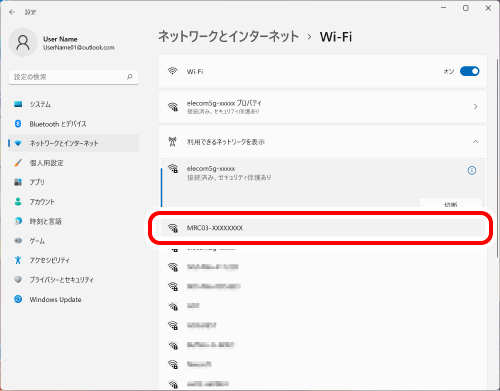Image resolution: width=500 pixels, height=391 pixels.
Task: Click the vertical scrollbar on the right
Action: pos(497,158)
